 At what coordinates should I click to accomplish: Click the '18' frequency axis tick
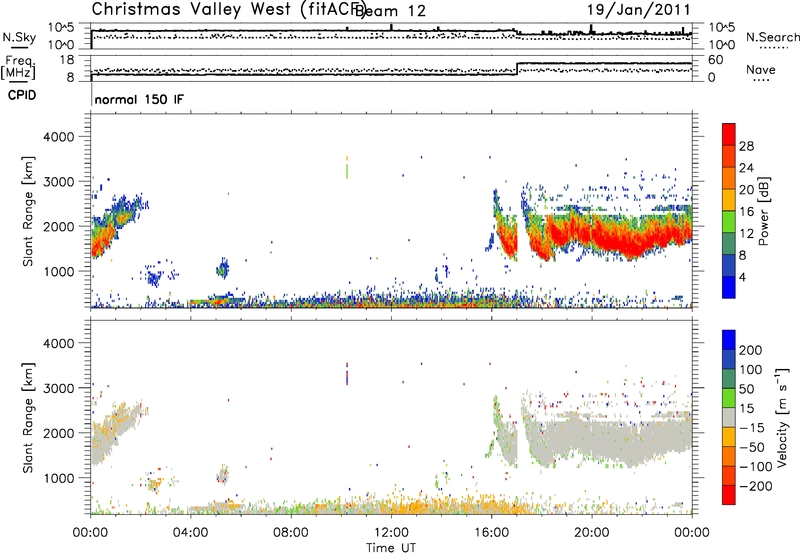click(x=67, y=60)
